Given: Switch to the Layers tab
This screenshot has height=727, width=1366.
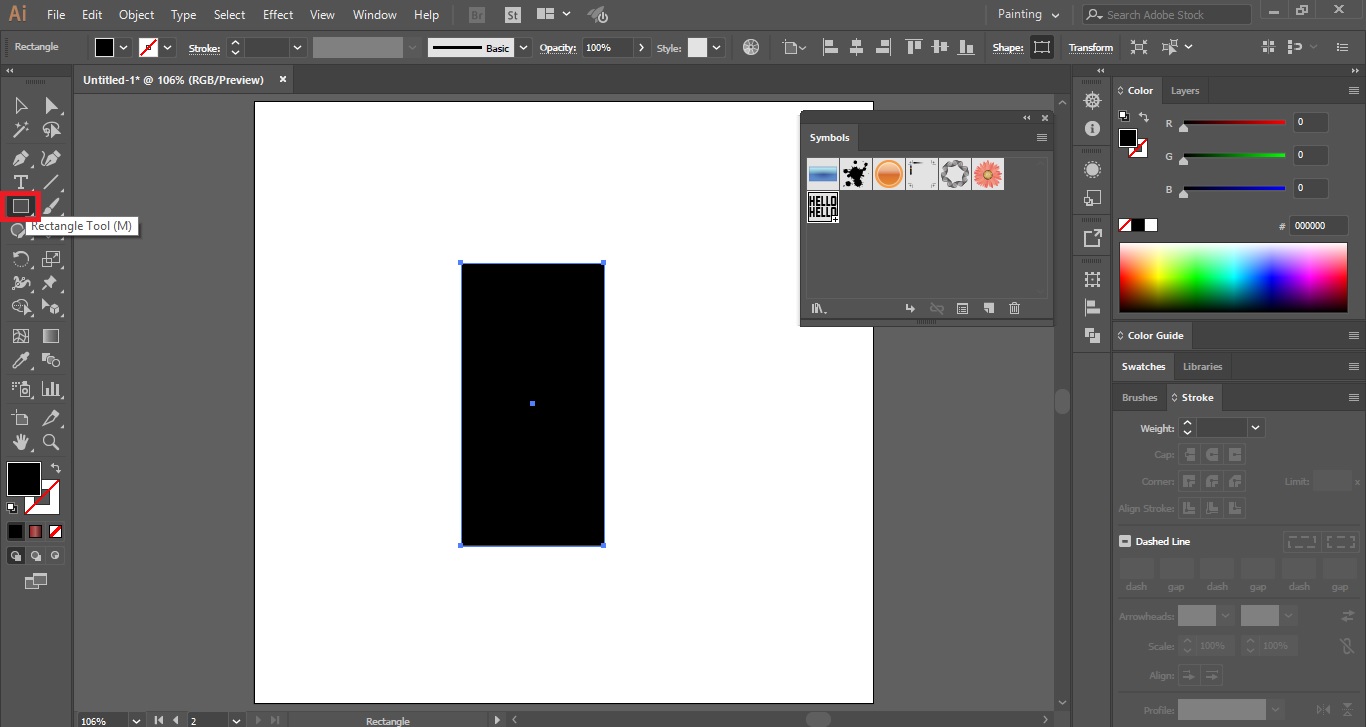Looking at the screenshot, I should (1184, 90).
